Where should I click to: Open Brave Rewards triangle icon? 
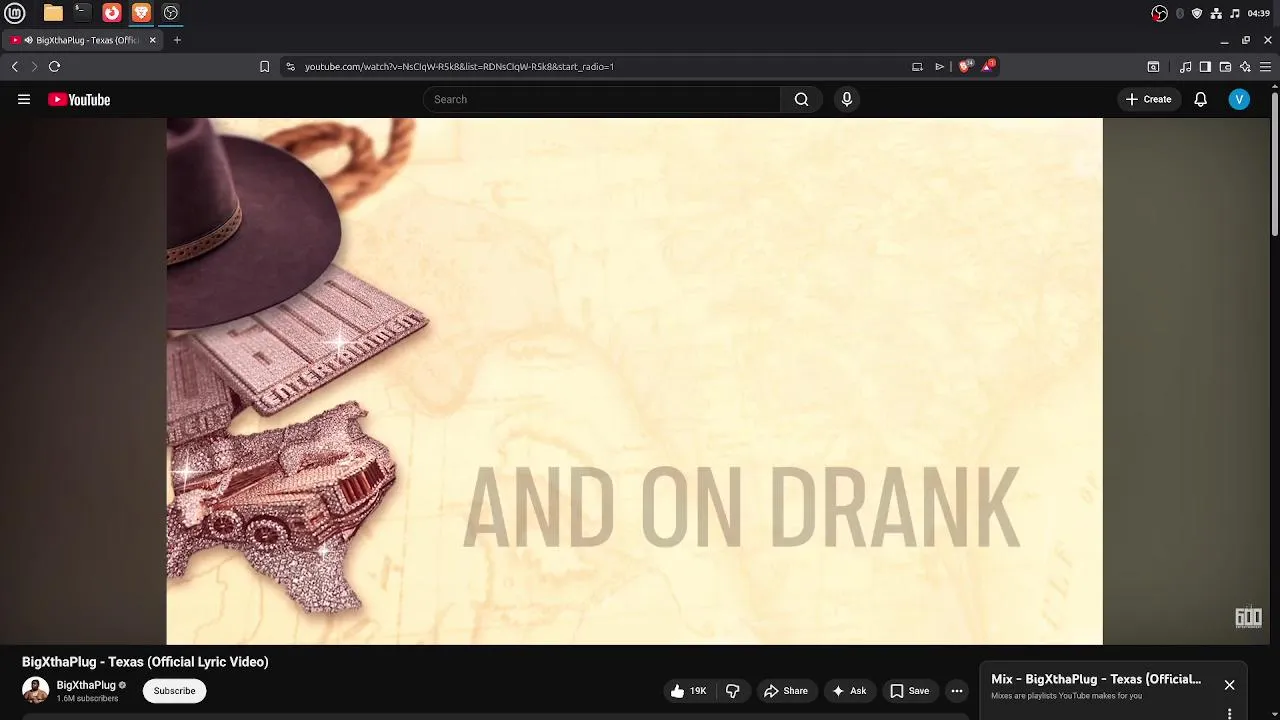click(x=987, y=66)
